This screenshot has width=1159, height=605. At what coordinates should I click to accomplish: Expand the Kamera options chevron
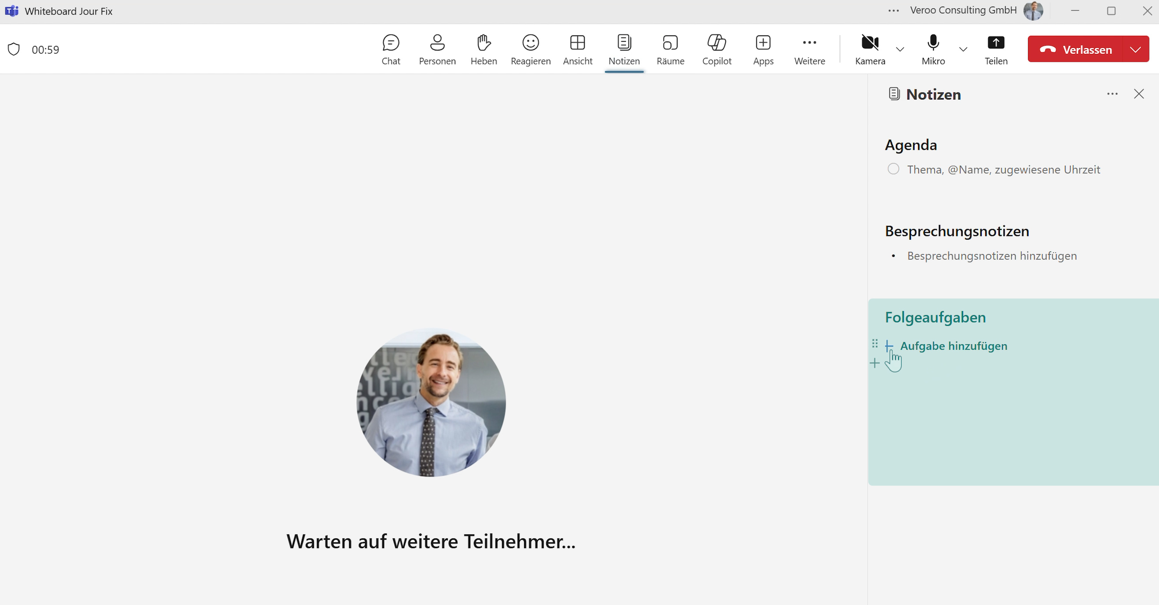click(900, 49)
